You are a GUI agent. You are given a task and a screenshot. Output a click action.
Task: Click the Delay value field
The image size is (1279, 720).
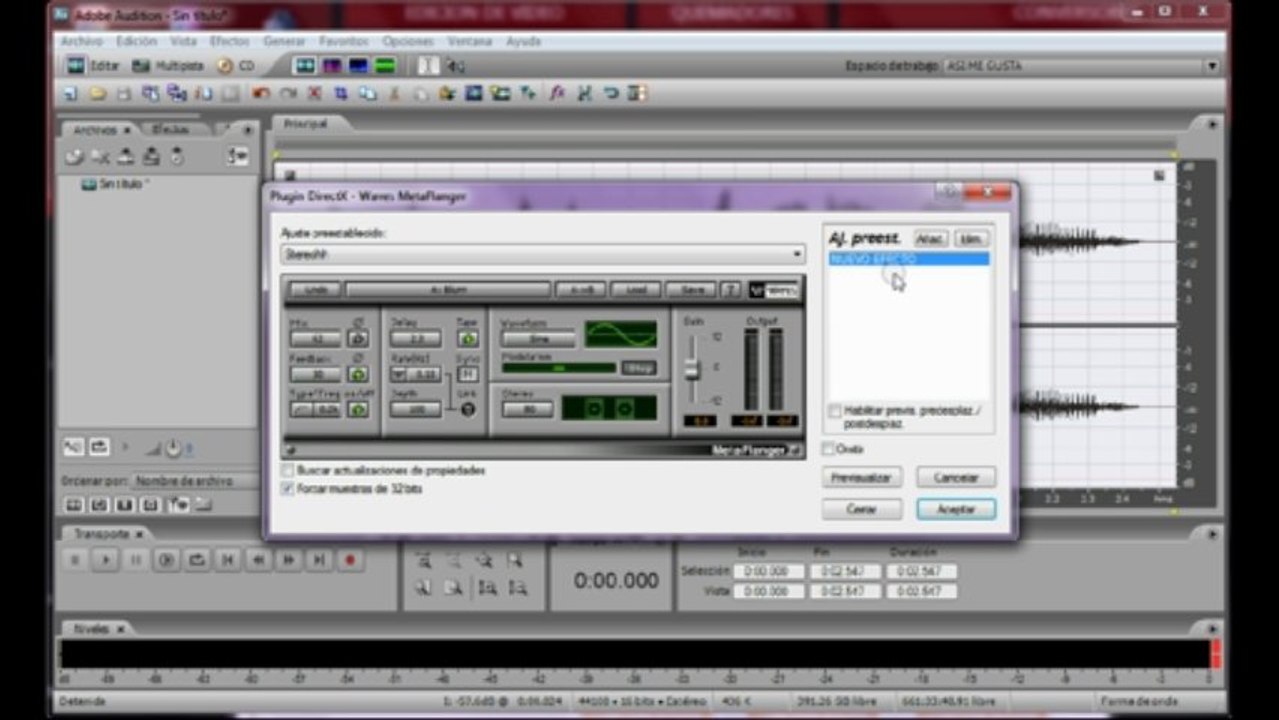tap(415, 339)
